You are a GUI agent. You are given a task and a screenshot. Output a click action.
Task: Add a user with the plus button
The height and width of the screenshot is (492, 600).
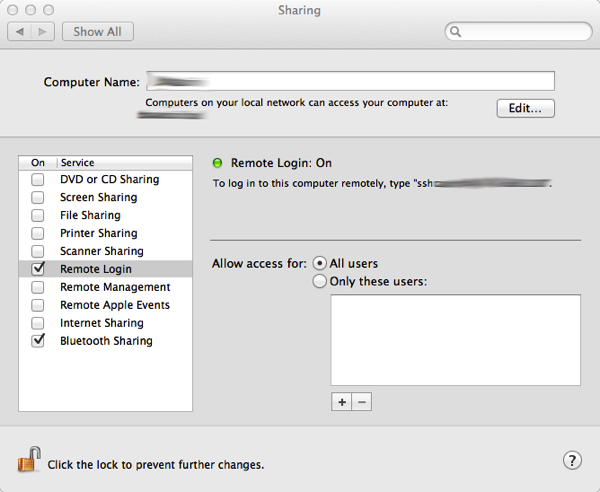(x=342, y=402)
